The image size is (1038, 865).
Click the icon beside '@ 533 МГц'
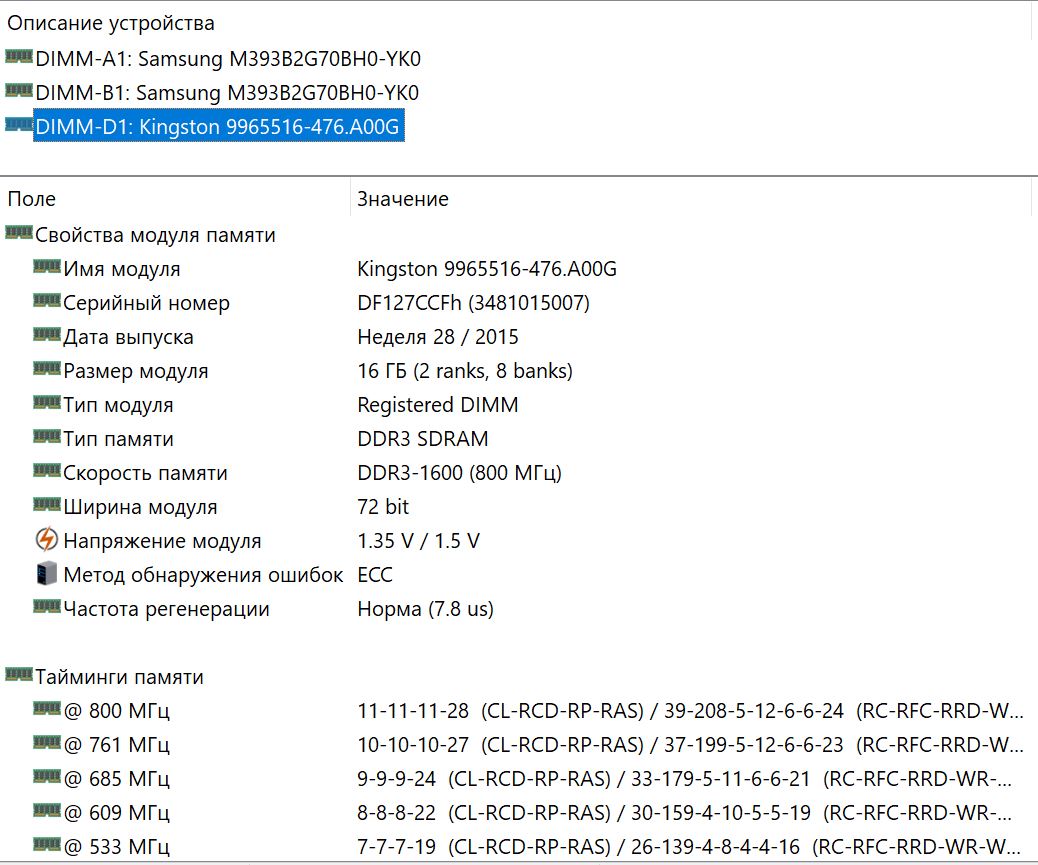46,844
